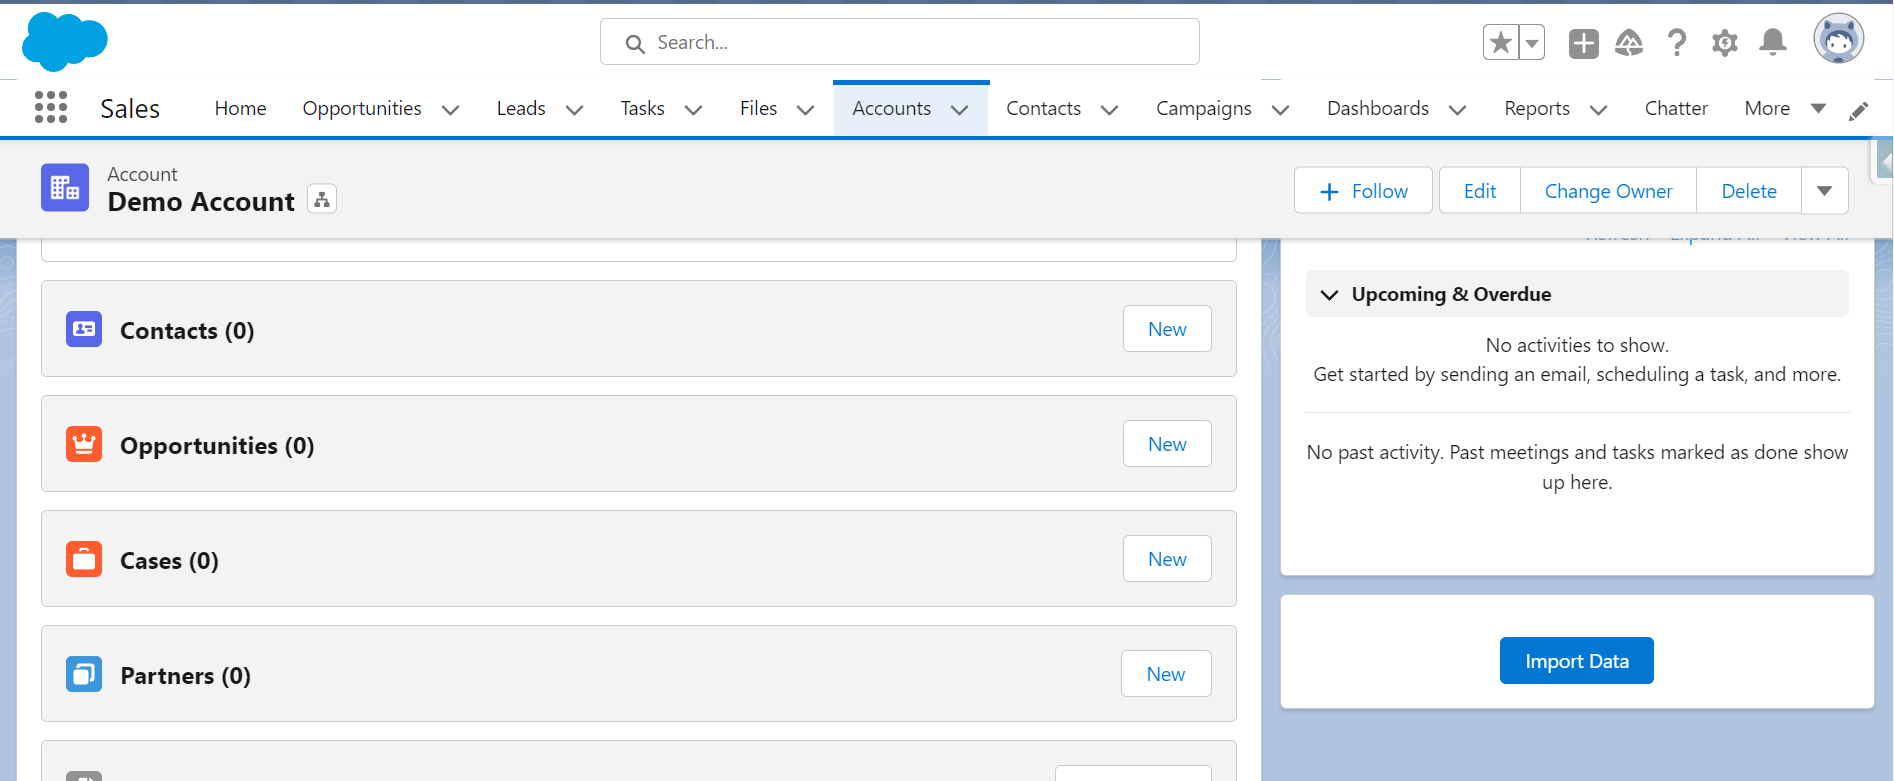Switch to the Chatter tab
The image size is (1894, 781).
(x=1676, y=108)
